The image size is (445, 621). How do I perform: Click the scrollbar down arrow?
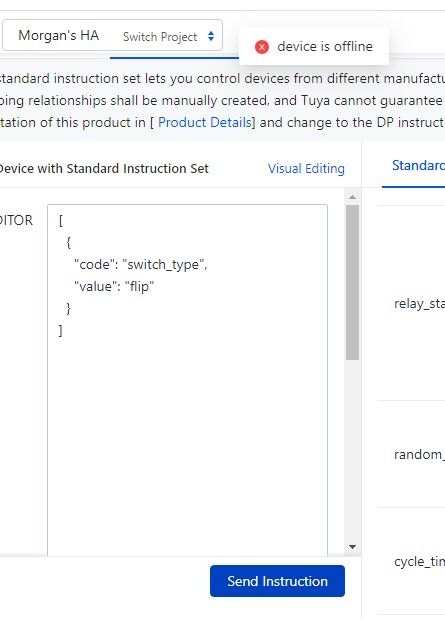(x=352, y=547)
